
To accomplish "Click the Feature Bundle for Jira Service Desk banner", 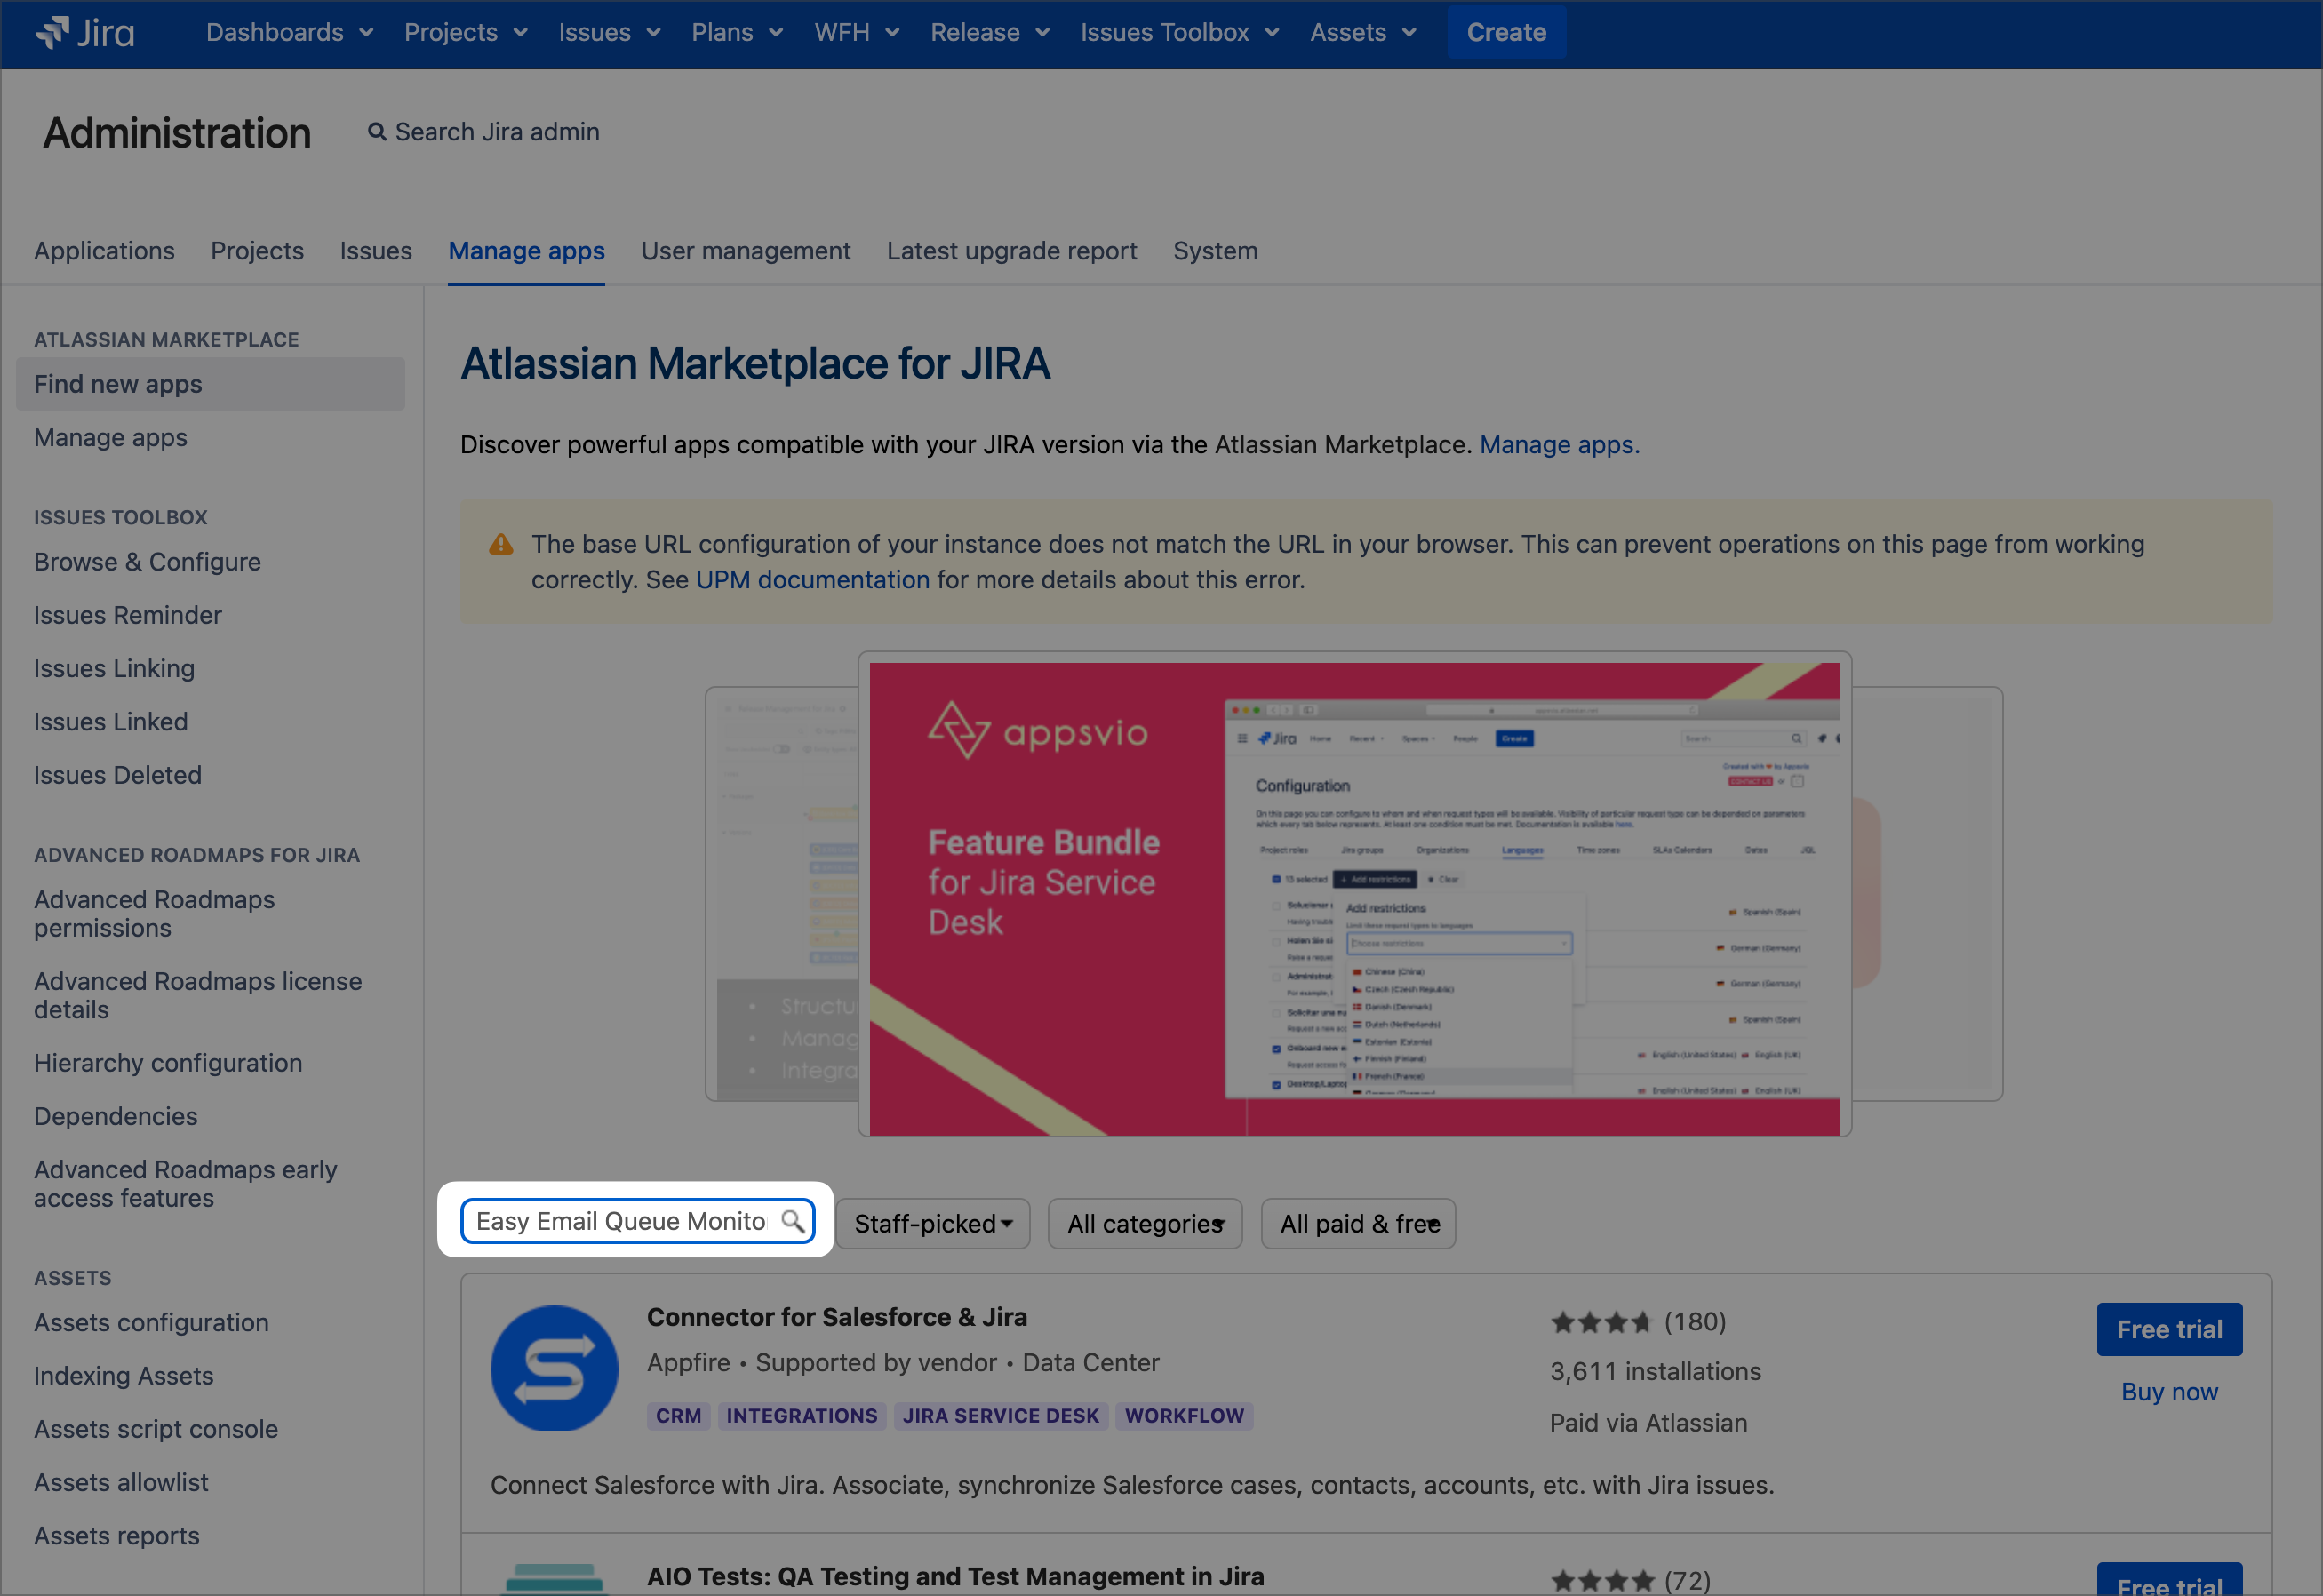I will tap(1354, 898).
